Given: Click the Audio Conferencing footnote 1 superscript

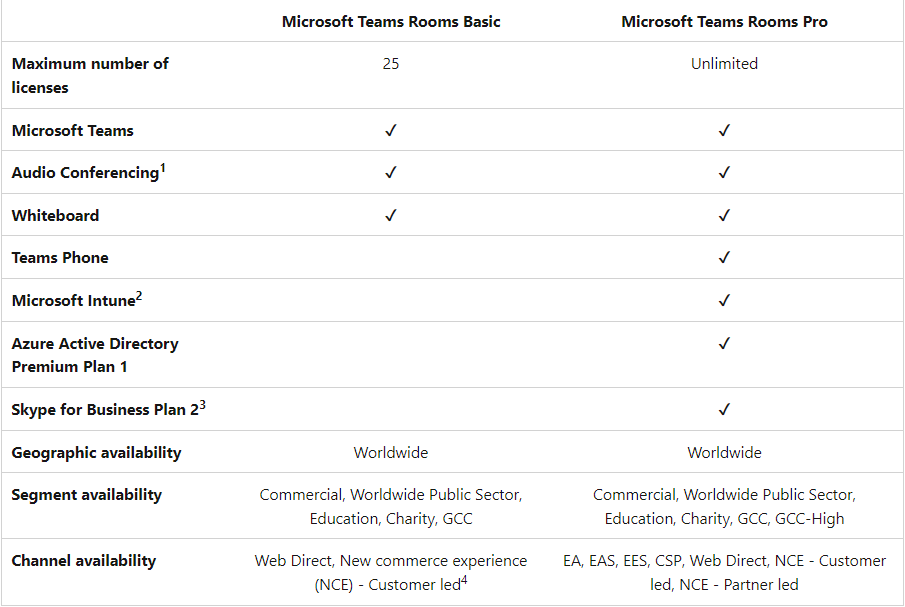Looking at the screenshot, I should pyautogui.click(x=163, y=168).
